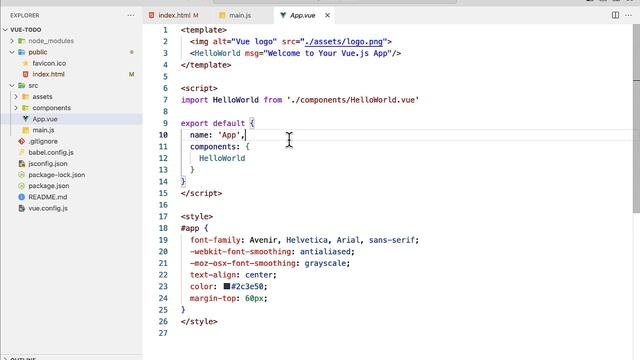Click line number 23 in gutter
This screenshot has width=640, height=360.
pos(163,287)
